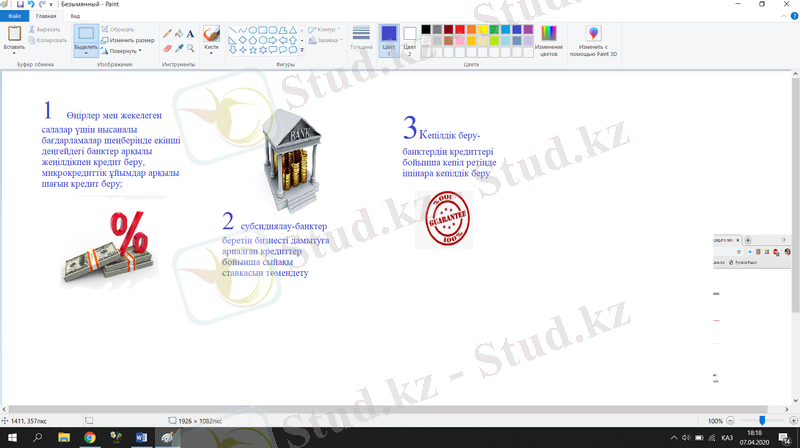Open Изменение цветов edit colors
This screenshot has height=448, width=800.
point(548,41)
